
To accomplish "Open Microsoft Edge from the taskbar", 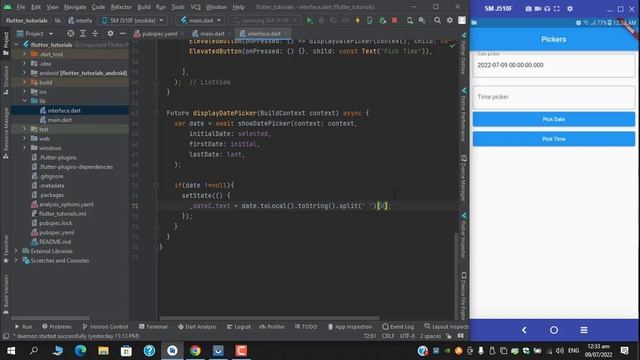I will pyautogui.click(x=80, y=351).
